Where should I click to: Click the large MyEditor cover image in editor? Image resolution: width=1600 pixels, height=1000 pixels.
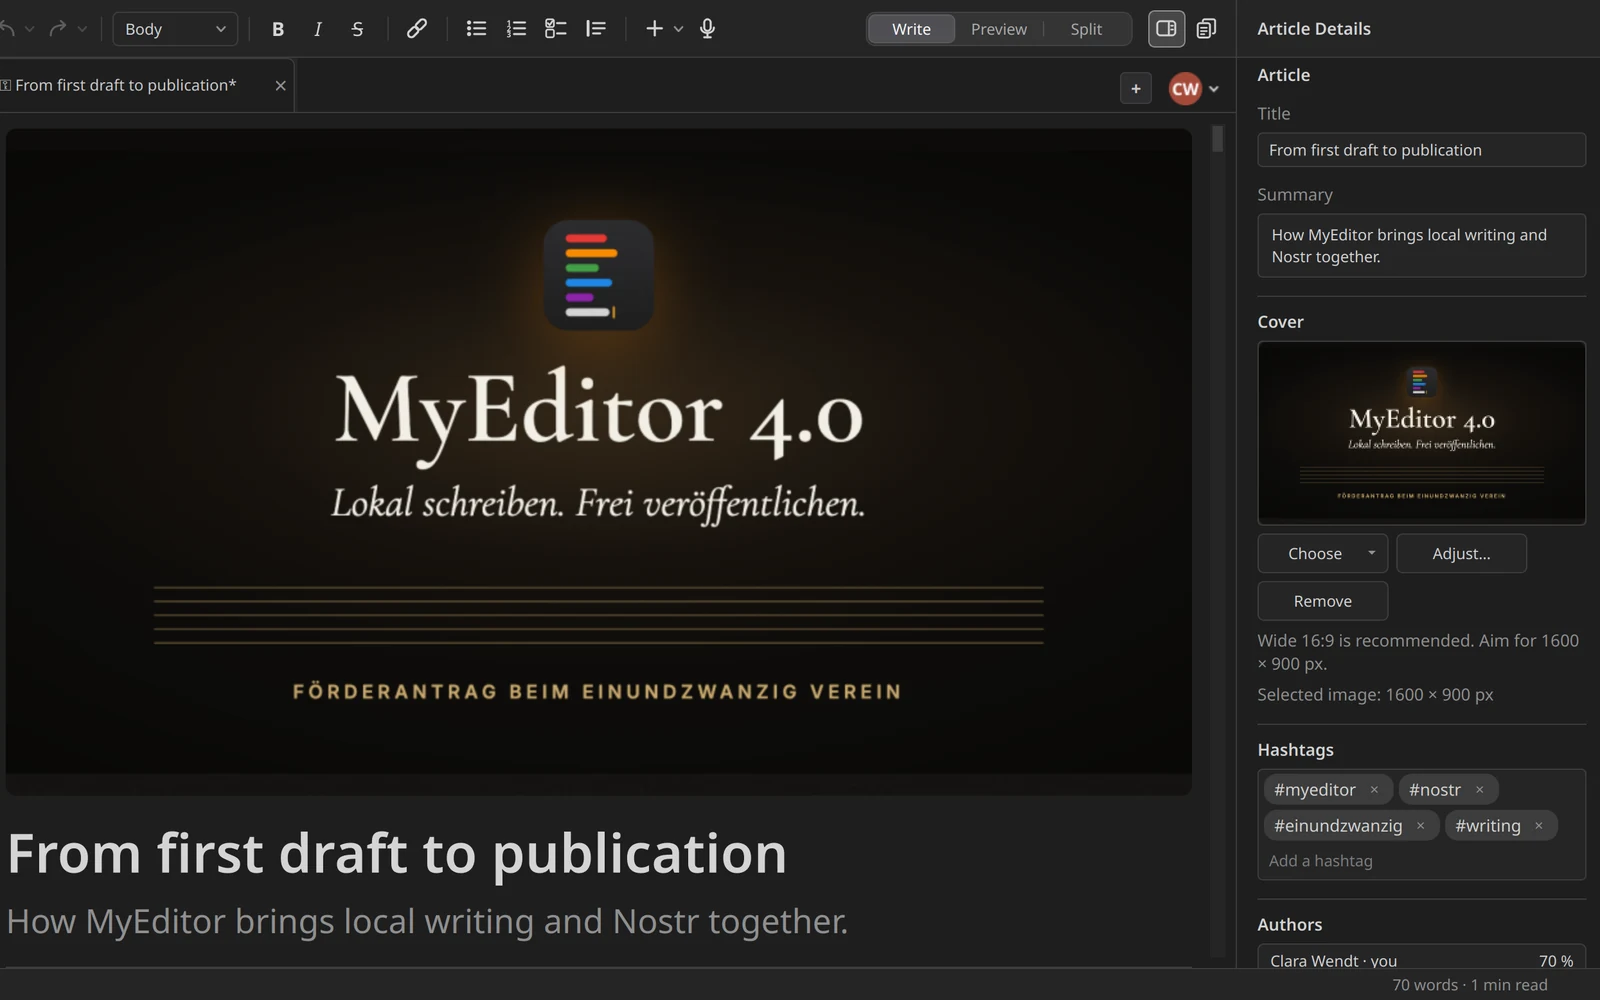(x=598, y=462)
